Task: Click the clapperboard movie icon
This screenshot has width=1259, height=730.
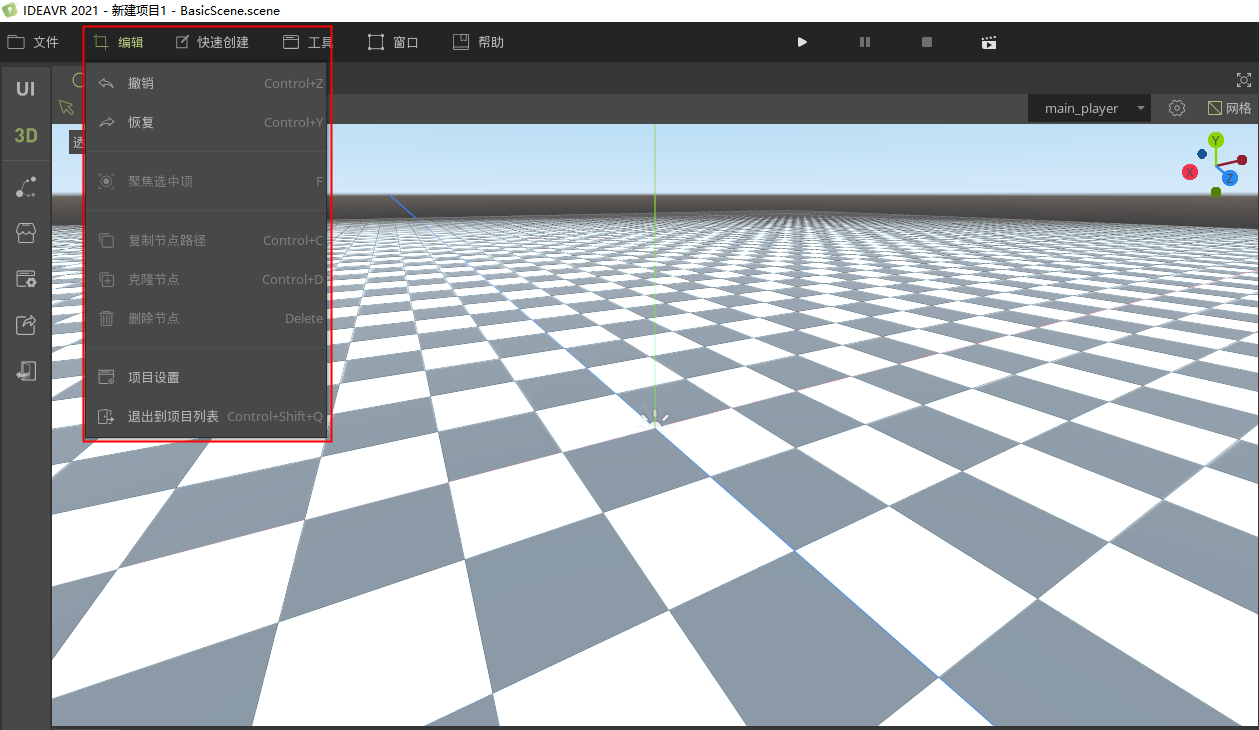Action: (989, 42)
